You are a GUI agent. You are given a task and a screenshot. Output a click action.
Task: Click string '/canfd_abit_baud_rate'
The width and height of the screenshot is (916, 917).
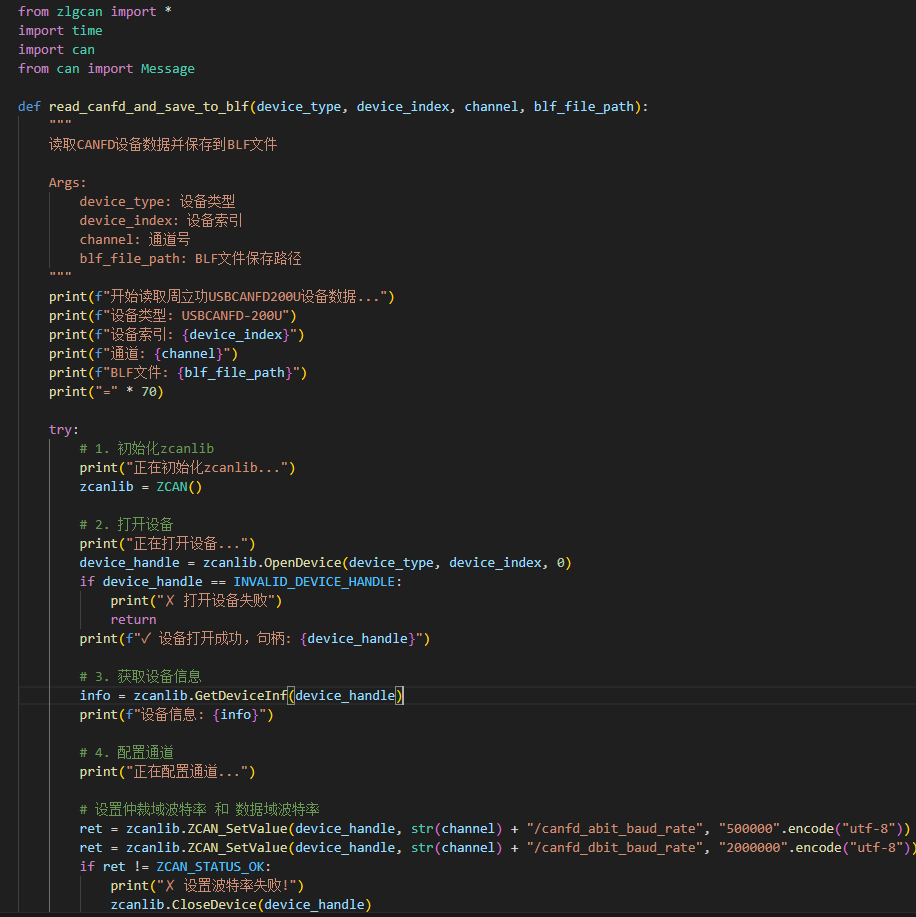[x=614, y=829]
